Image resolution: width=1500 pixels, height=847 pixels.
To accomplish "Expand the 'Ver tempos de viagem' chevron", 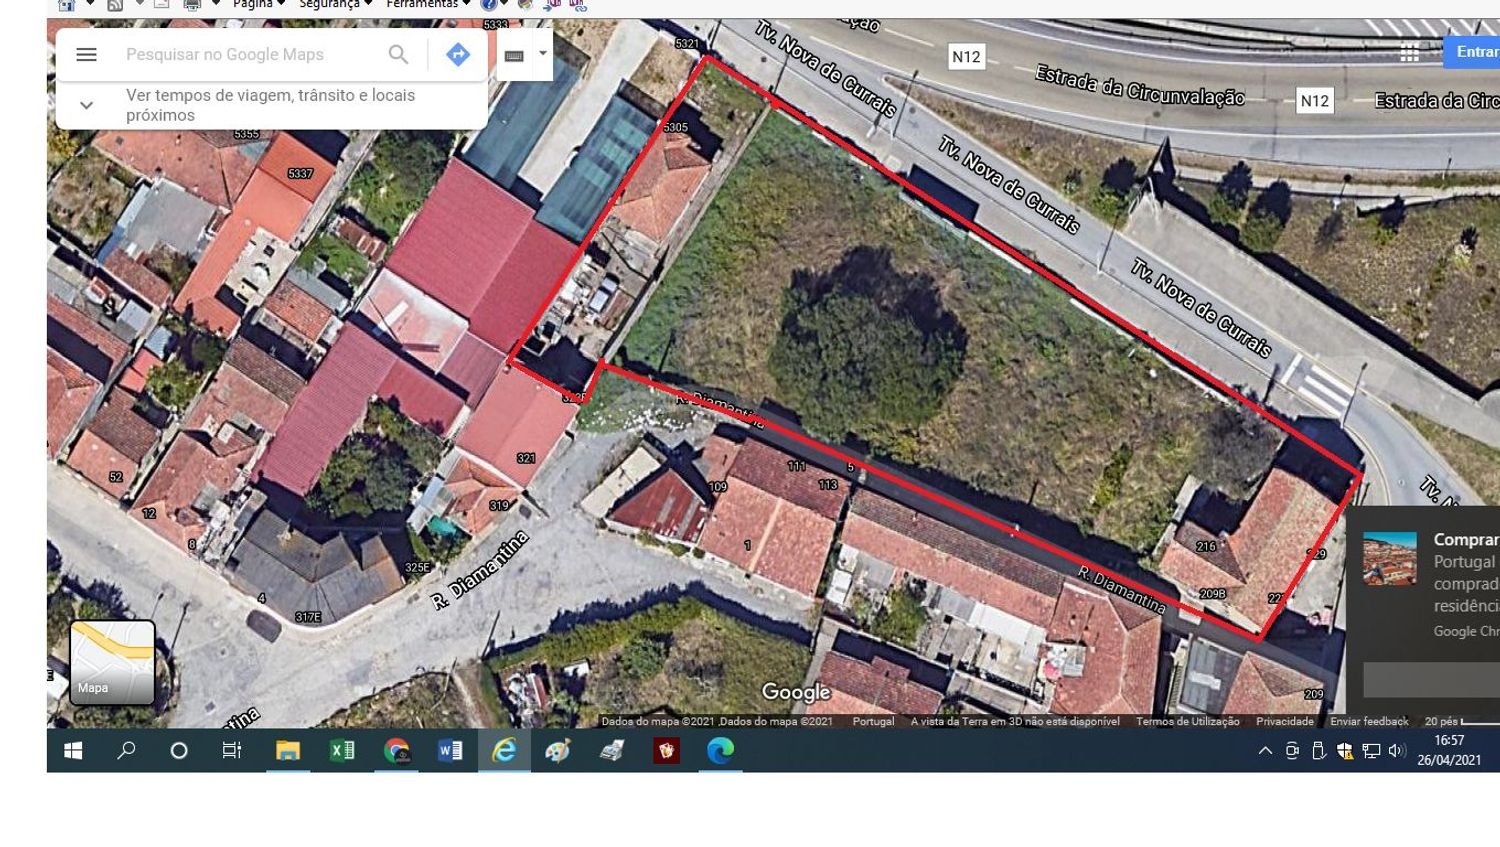I will [85, 104].
